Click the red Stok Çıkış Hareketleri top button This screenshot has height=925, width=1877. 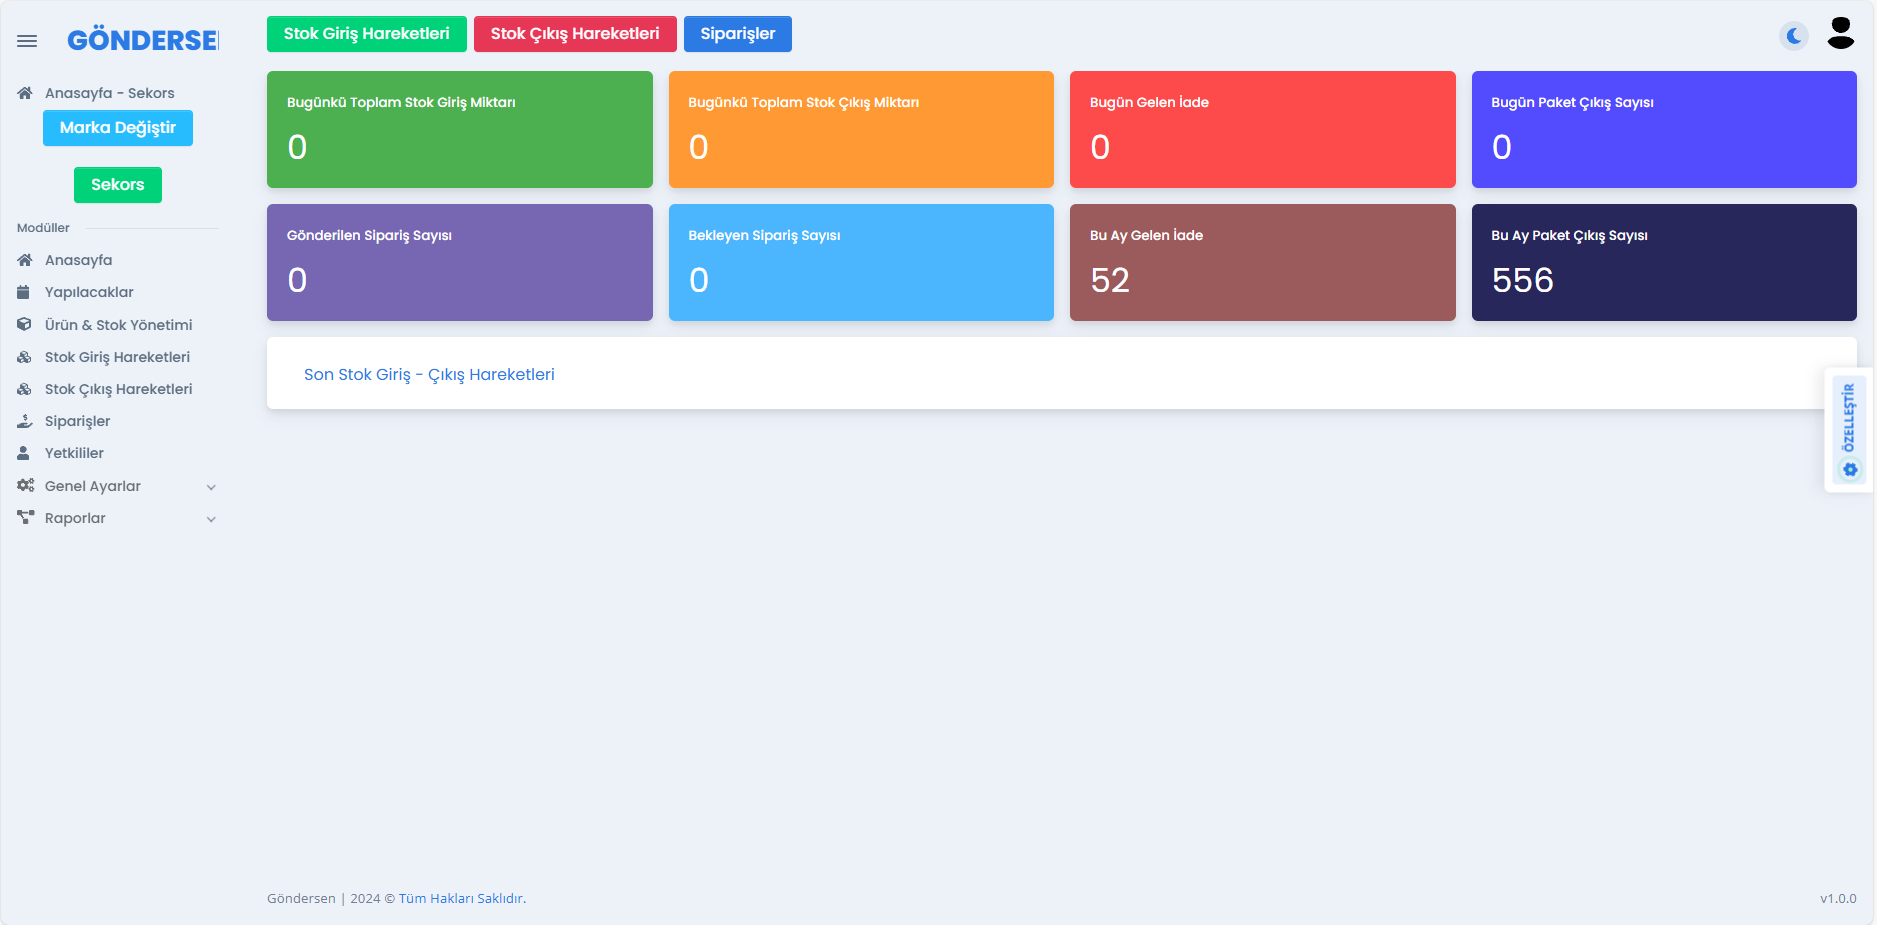coord(575,34)
